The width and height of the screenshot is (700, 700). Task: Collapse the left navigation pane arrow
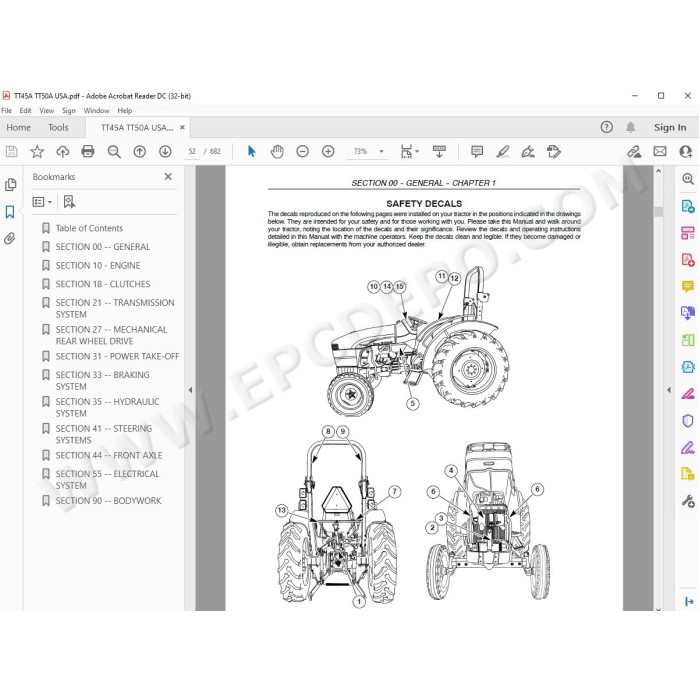(190, 390)
